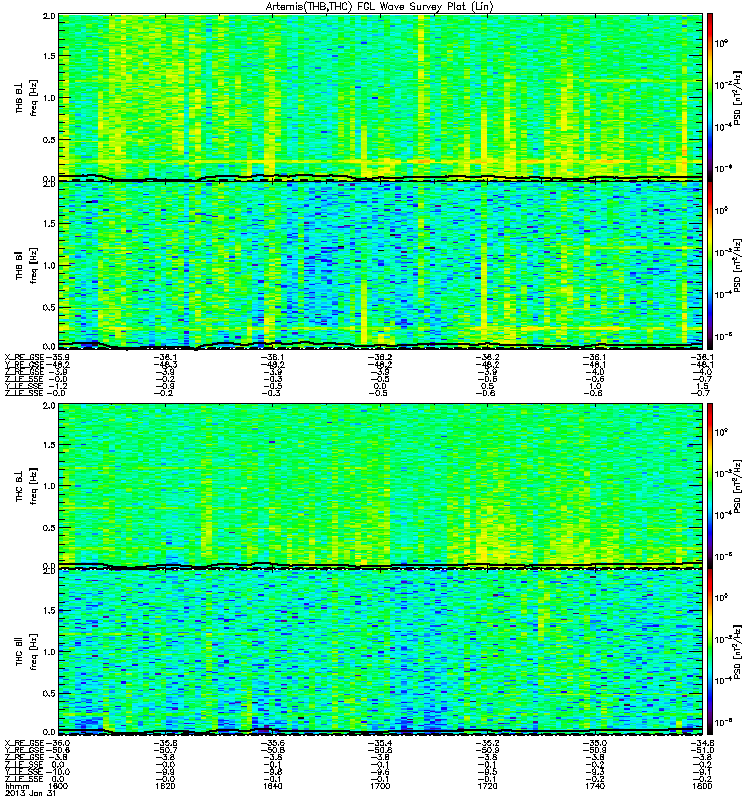Click the 'X_RE_GSE' row label under the THB panels
Screen dimensions: 750x800
pyautogui.click(x=24, y=357)
